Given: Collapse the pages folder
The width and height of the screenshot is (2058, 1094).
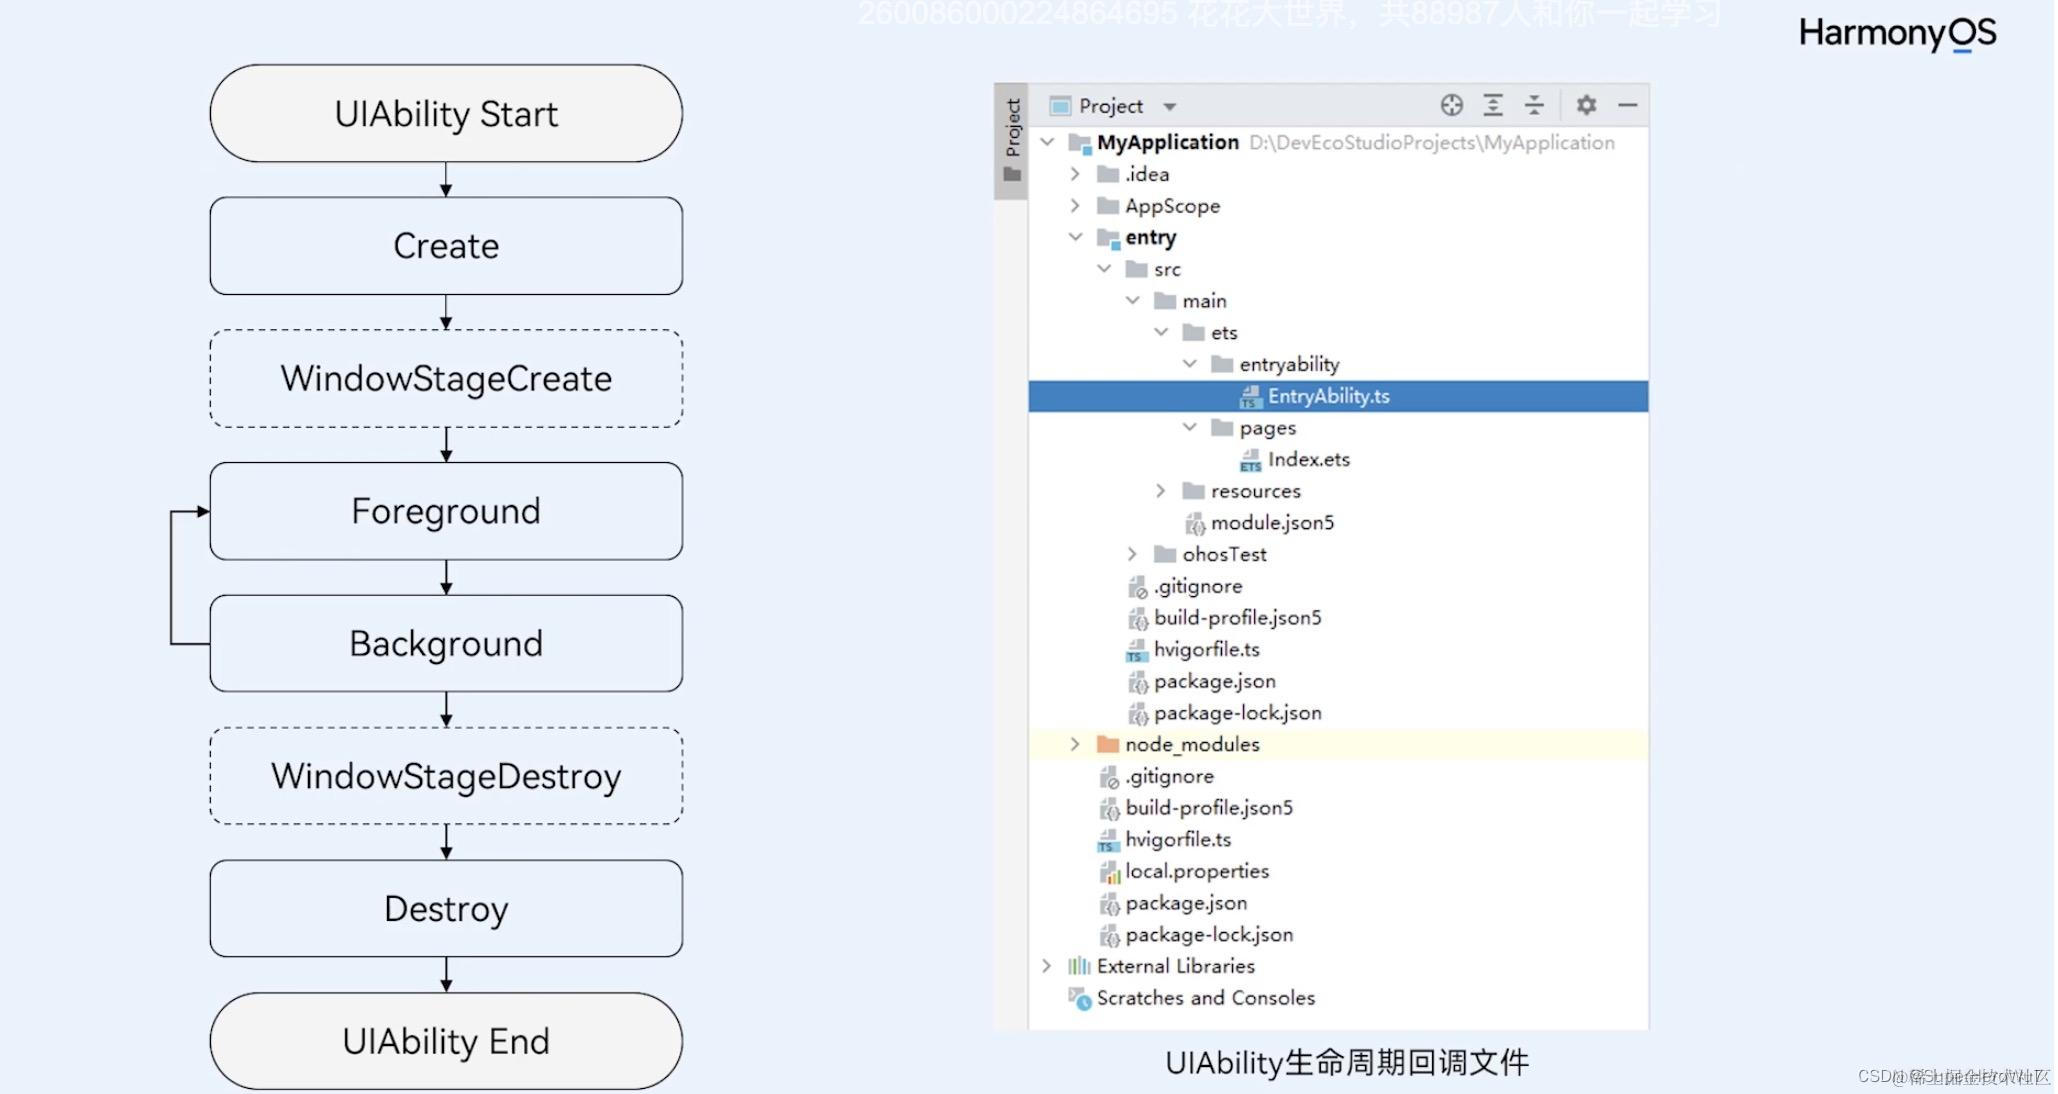Looking at the screenshot, I should 1189,427.
